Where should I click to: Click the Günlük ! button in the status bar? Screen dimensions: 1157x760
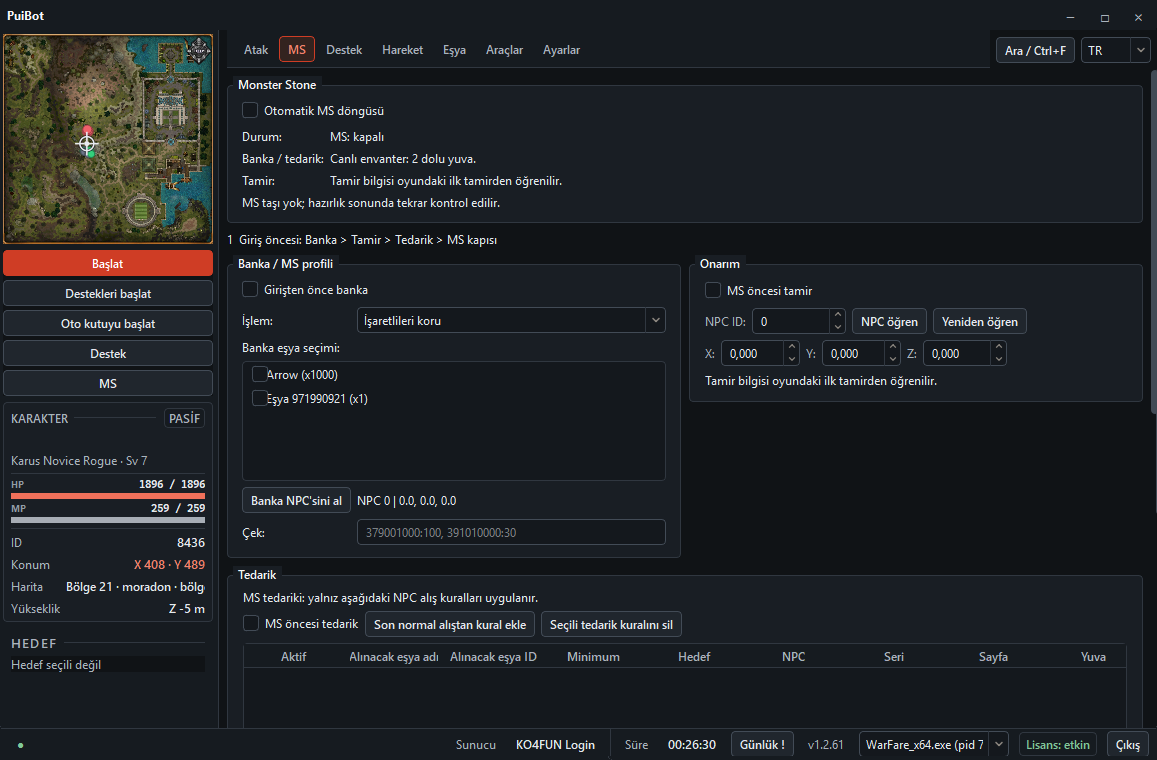762,745
